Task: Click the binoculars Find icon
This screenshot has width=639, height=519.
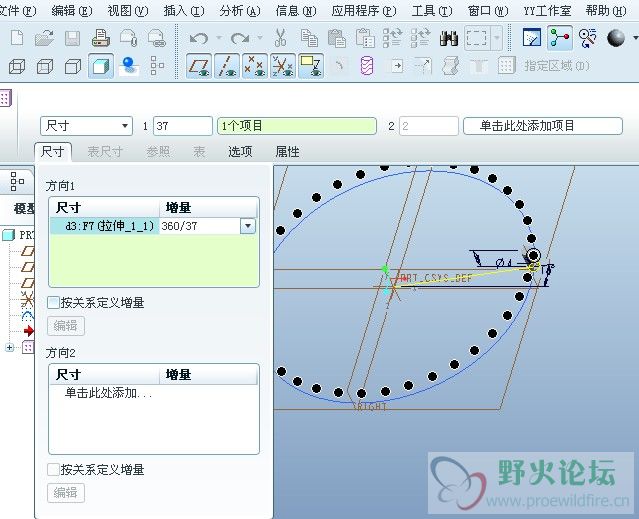Action: click(449, 38)
